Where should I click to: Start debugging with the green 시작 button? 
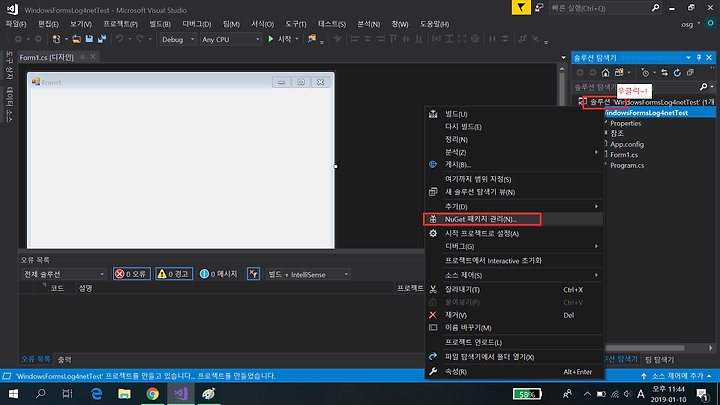(281, 39)
